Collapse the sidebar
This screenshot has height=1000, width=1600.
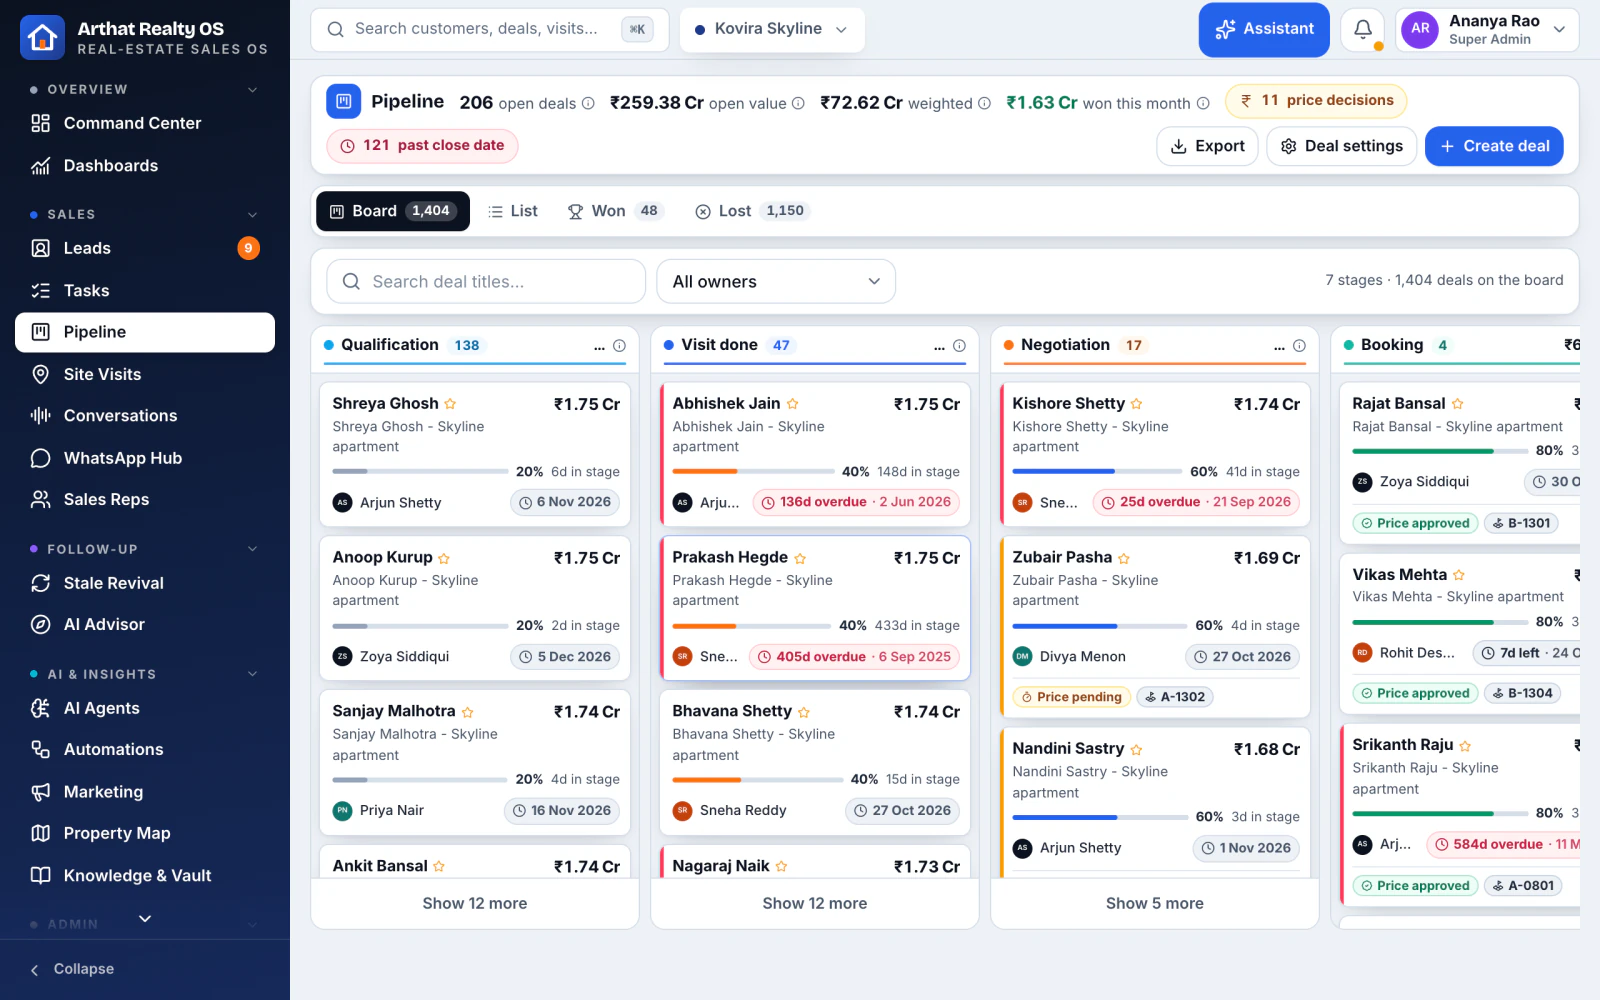click(x=72, y=969)
